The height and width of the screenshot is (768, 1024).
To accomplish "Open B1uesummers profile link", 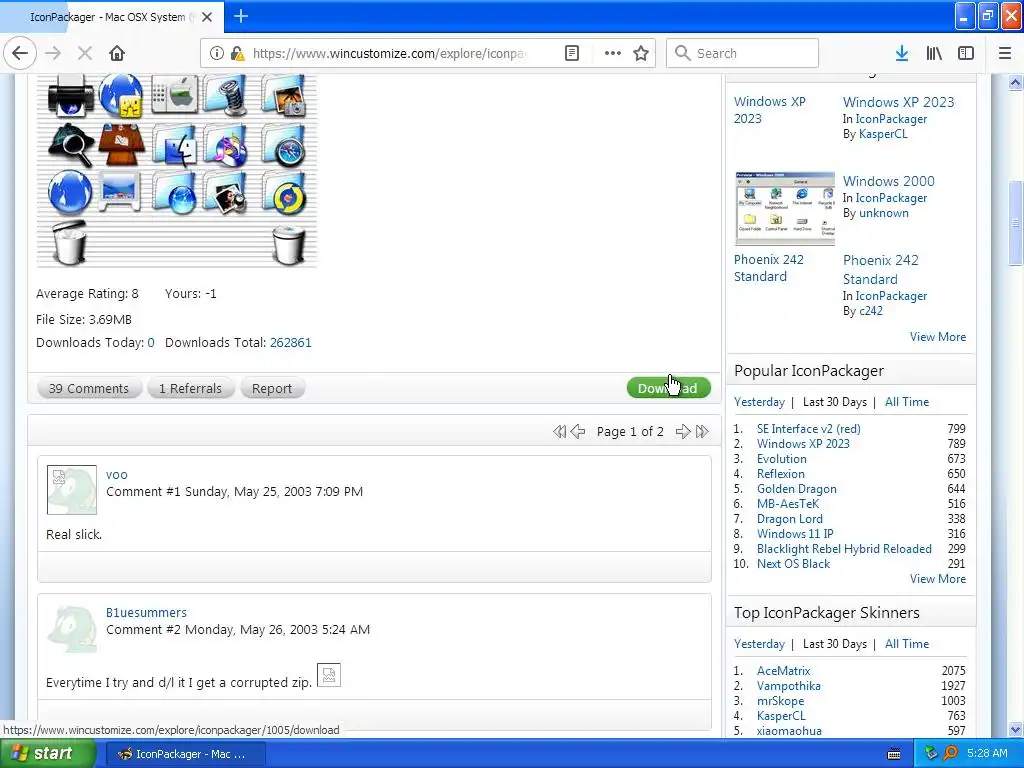I will pyautogui.click(x=146, y=613).
